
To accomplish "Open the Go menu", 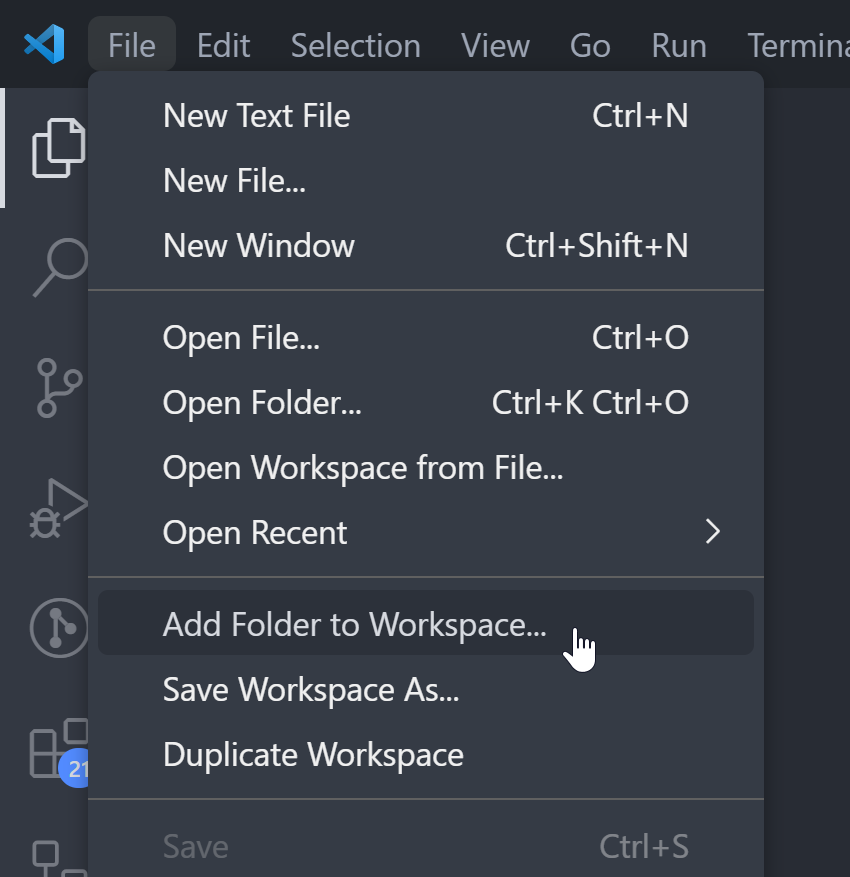I will pos(590,45).
